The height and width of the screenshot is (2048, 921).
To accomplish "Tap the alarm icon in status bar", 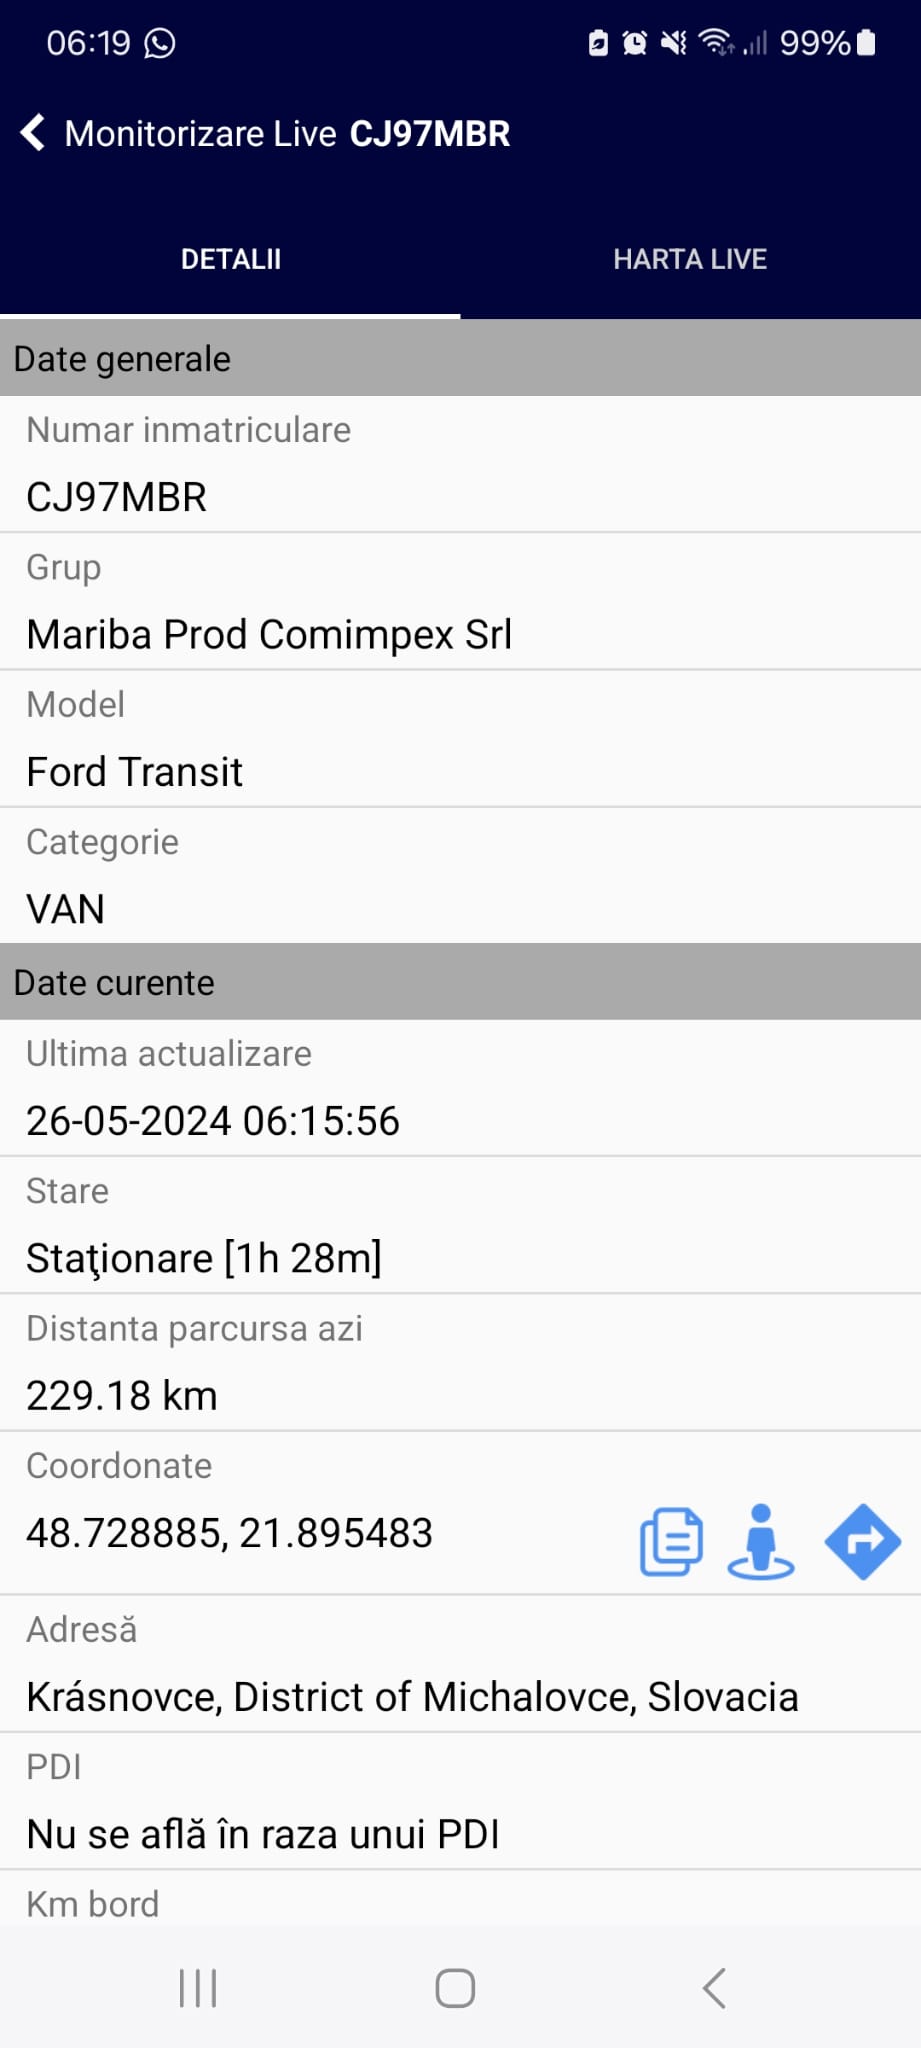I will (x=634, y=43).
